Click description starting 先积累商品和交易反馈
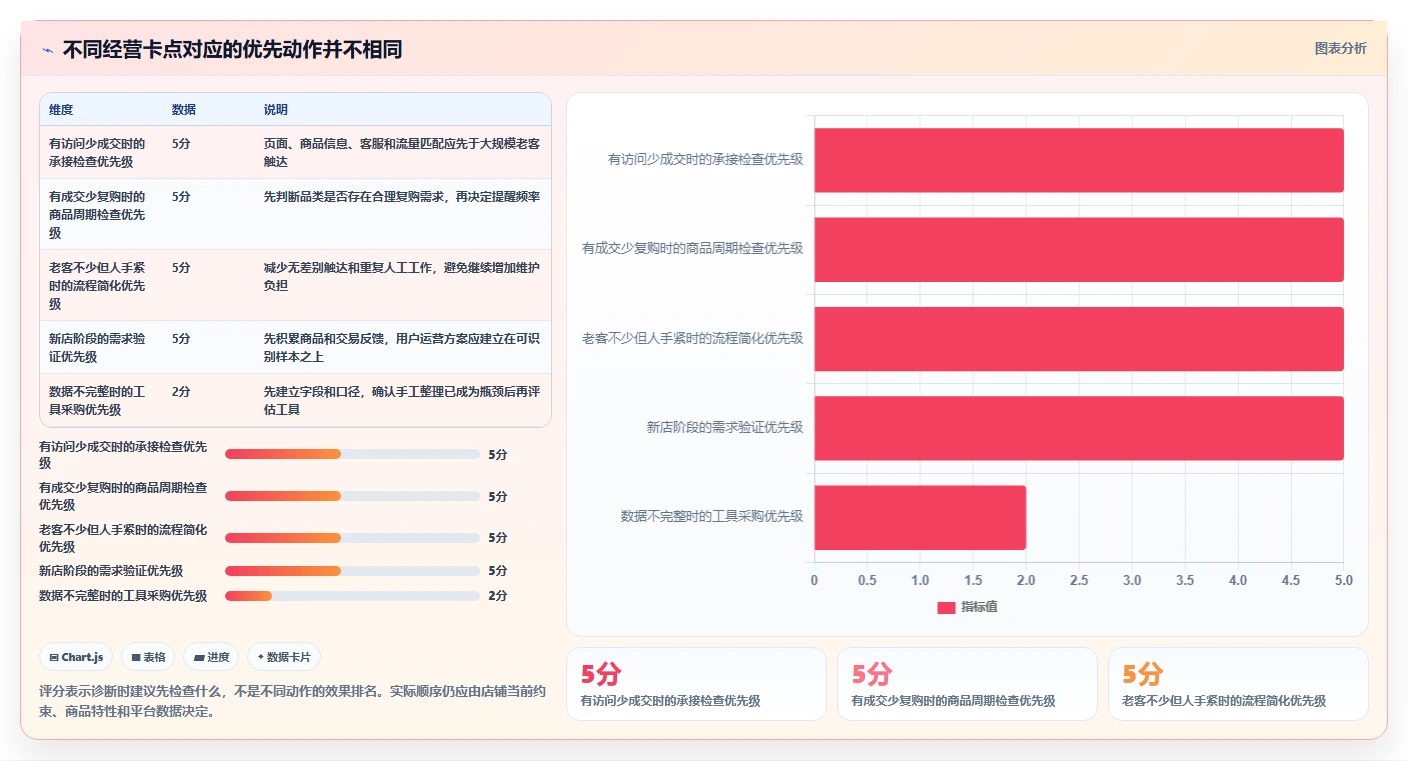 [x=402, y=347]
